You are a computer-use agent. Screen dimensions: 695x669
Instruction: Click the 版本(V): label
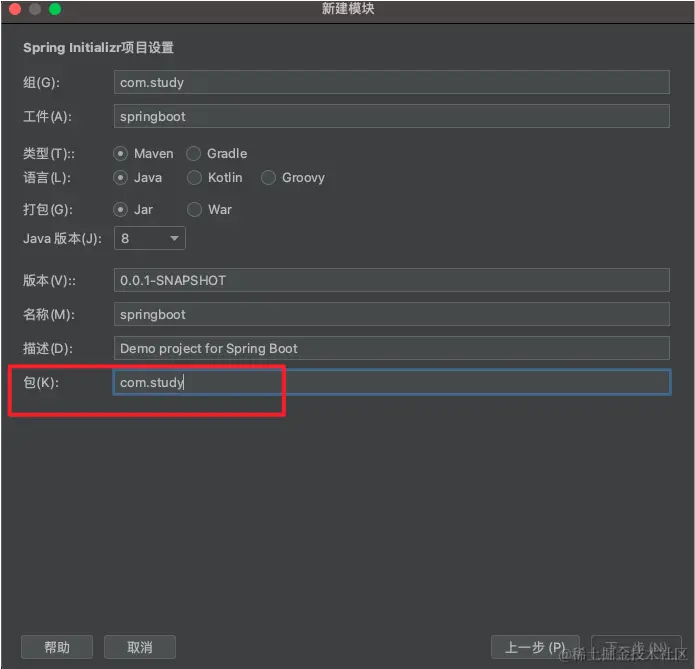(49, 281)
